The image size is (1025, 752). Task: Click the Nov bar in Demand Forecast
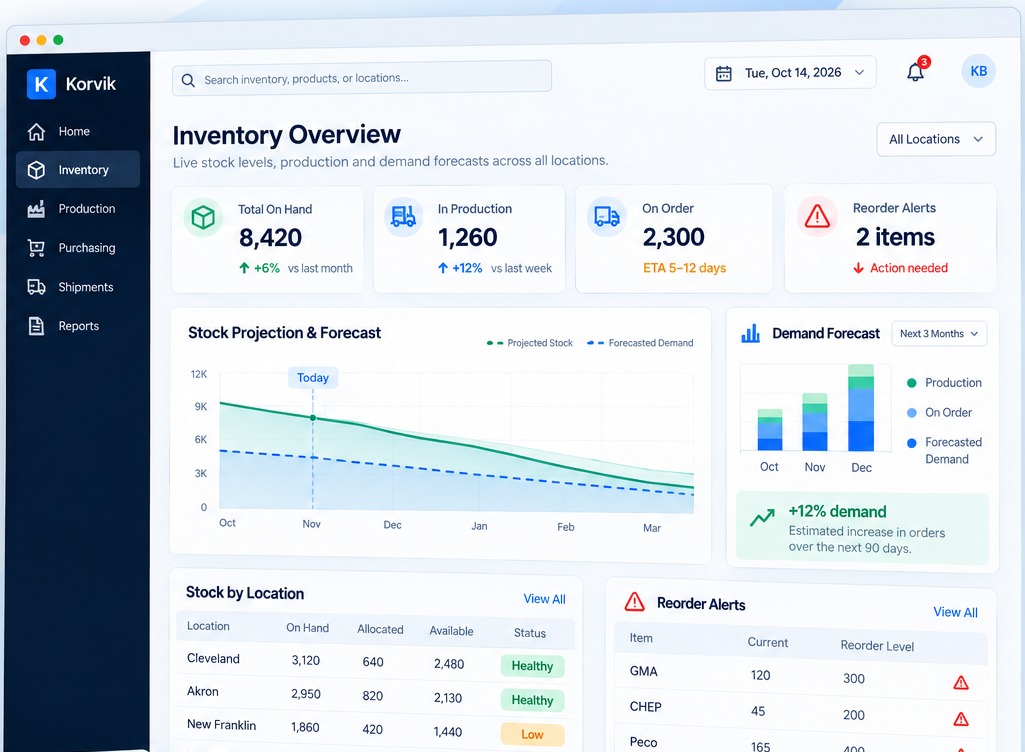[x=815, y=422]
